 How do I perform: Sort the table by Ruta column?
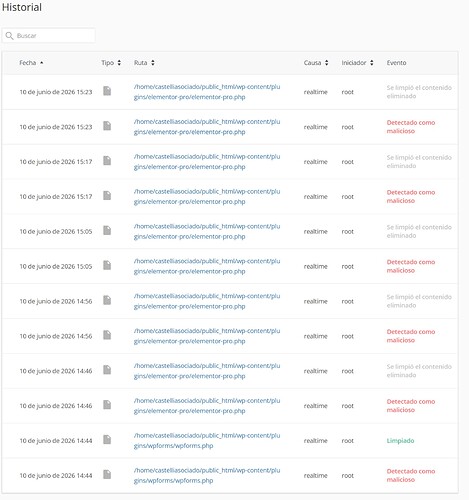click(144, 63)
